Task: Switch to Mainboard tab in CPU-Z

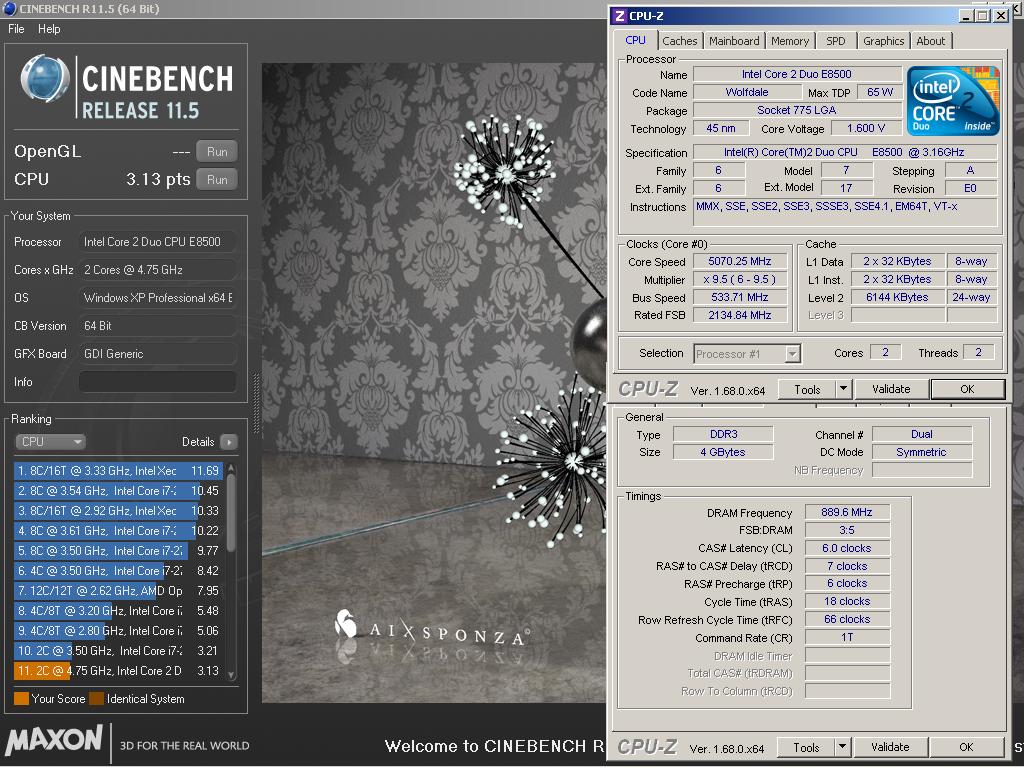Action: (x=734, y=40)
